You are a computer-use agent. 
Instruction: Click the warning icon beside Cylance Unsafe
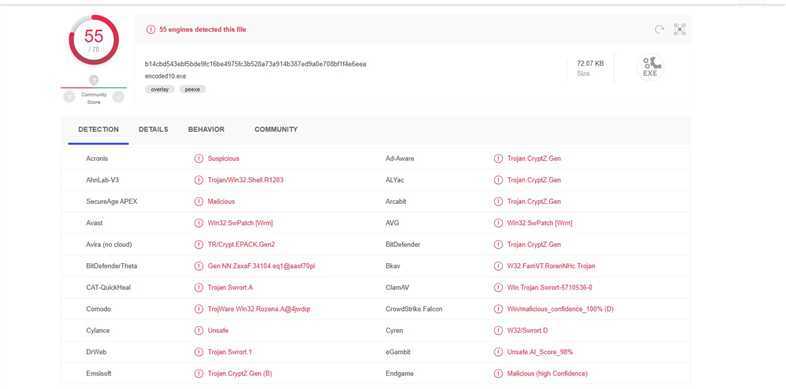[x=199, y=331]
